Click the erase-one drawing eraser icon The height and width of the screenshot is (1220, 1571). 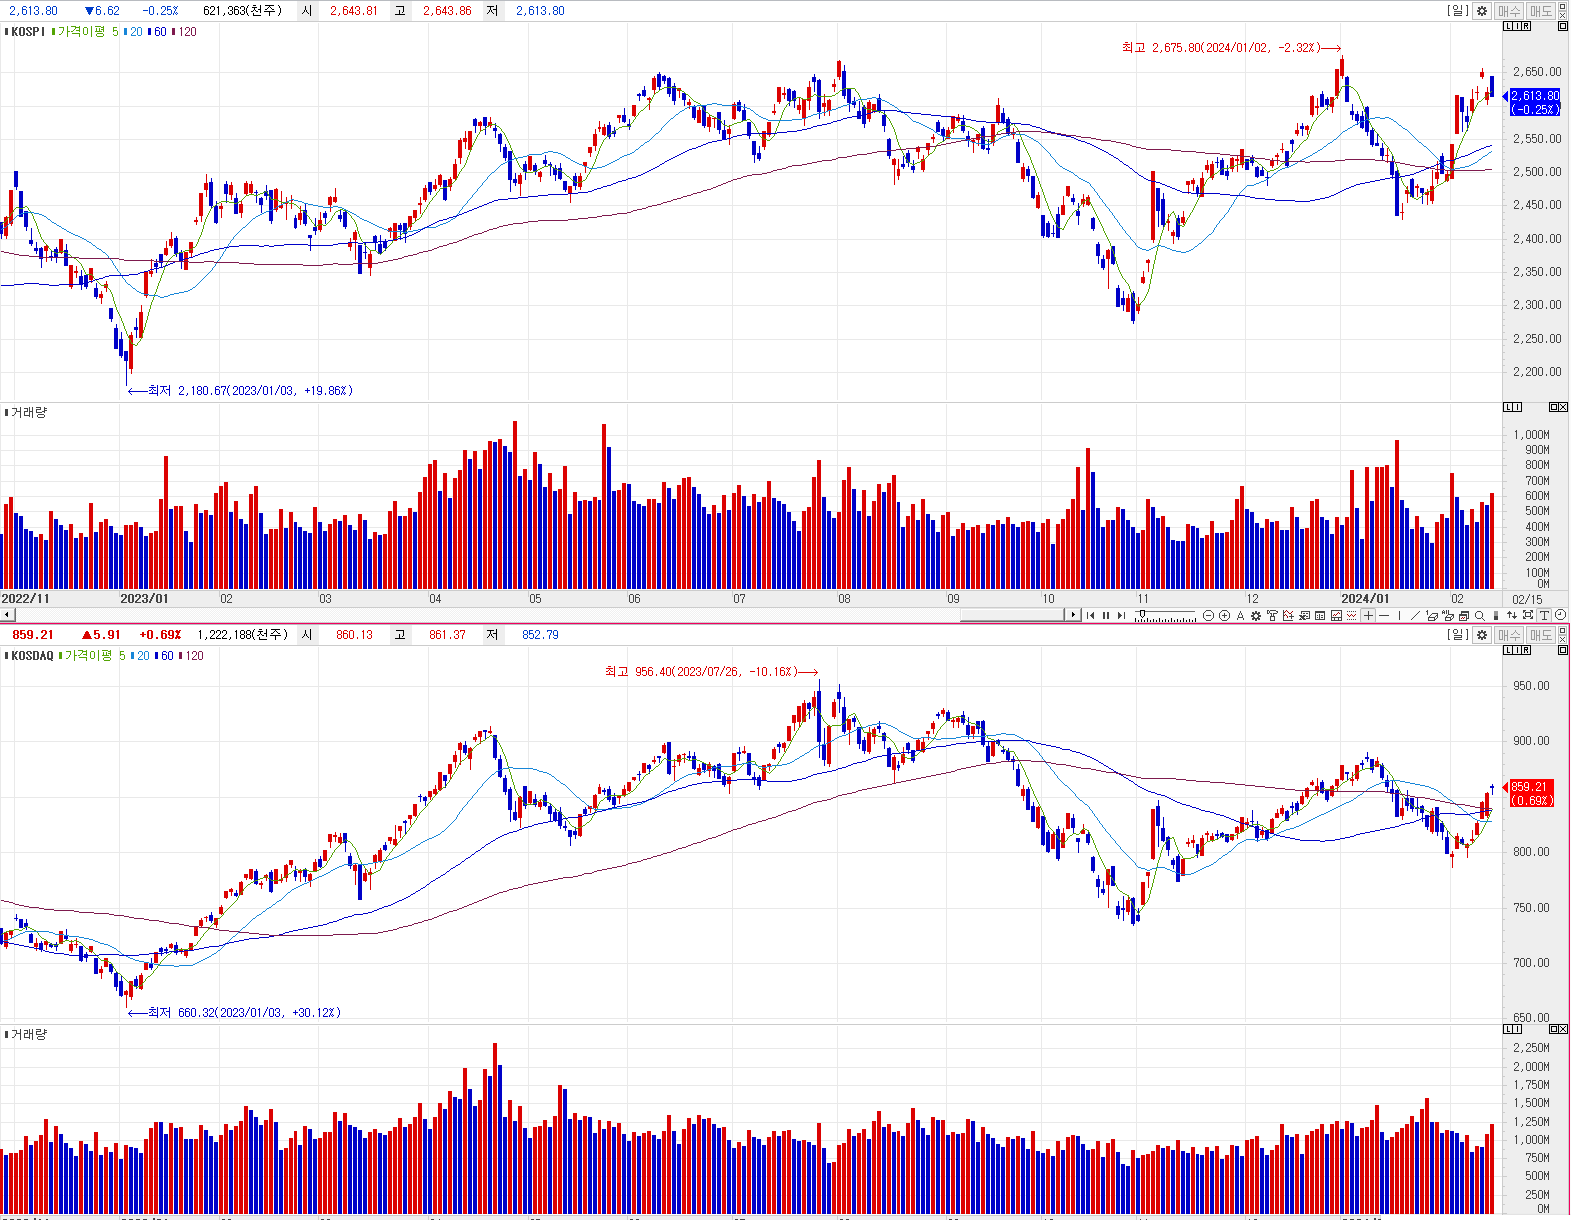[x=1431, y=615]
